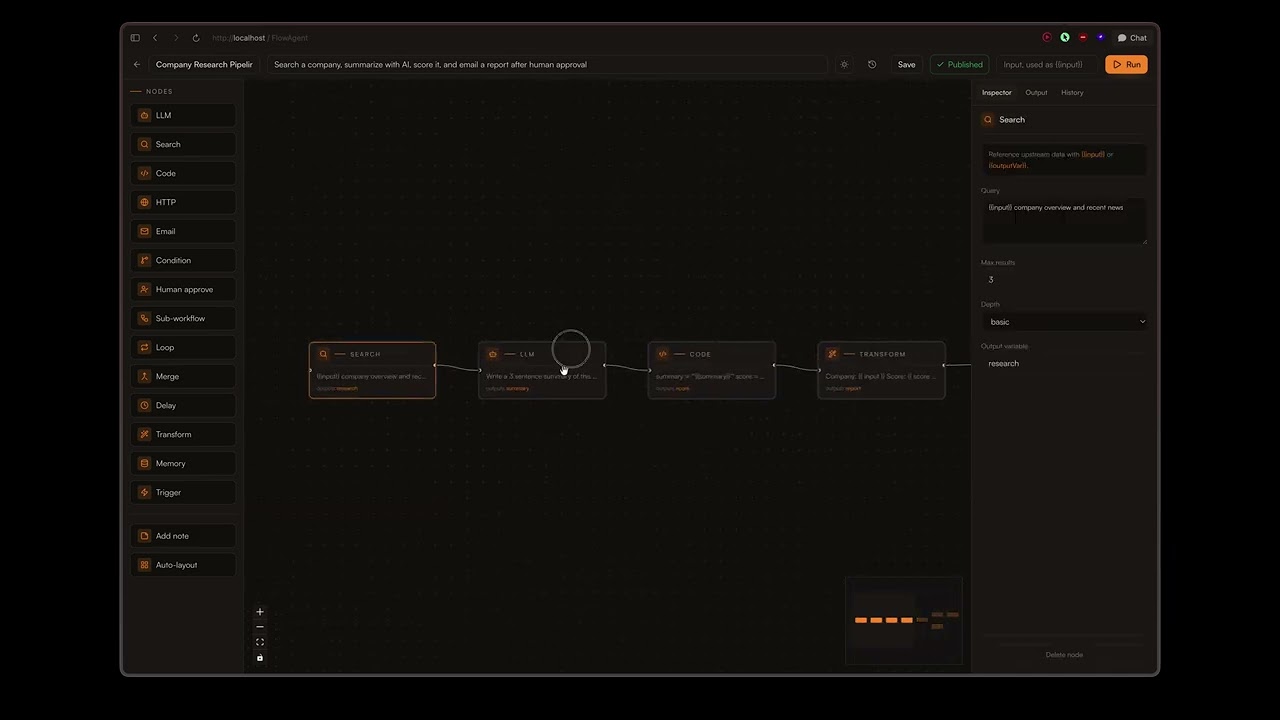Click Add note in the sidebar

click(183, 536)
